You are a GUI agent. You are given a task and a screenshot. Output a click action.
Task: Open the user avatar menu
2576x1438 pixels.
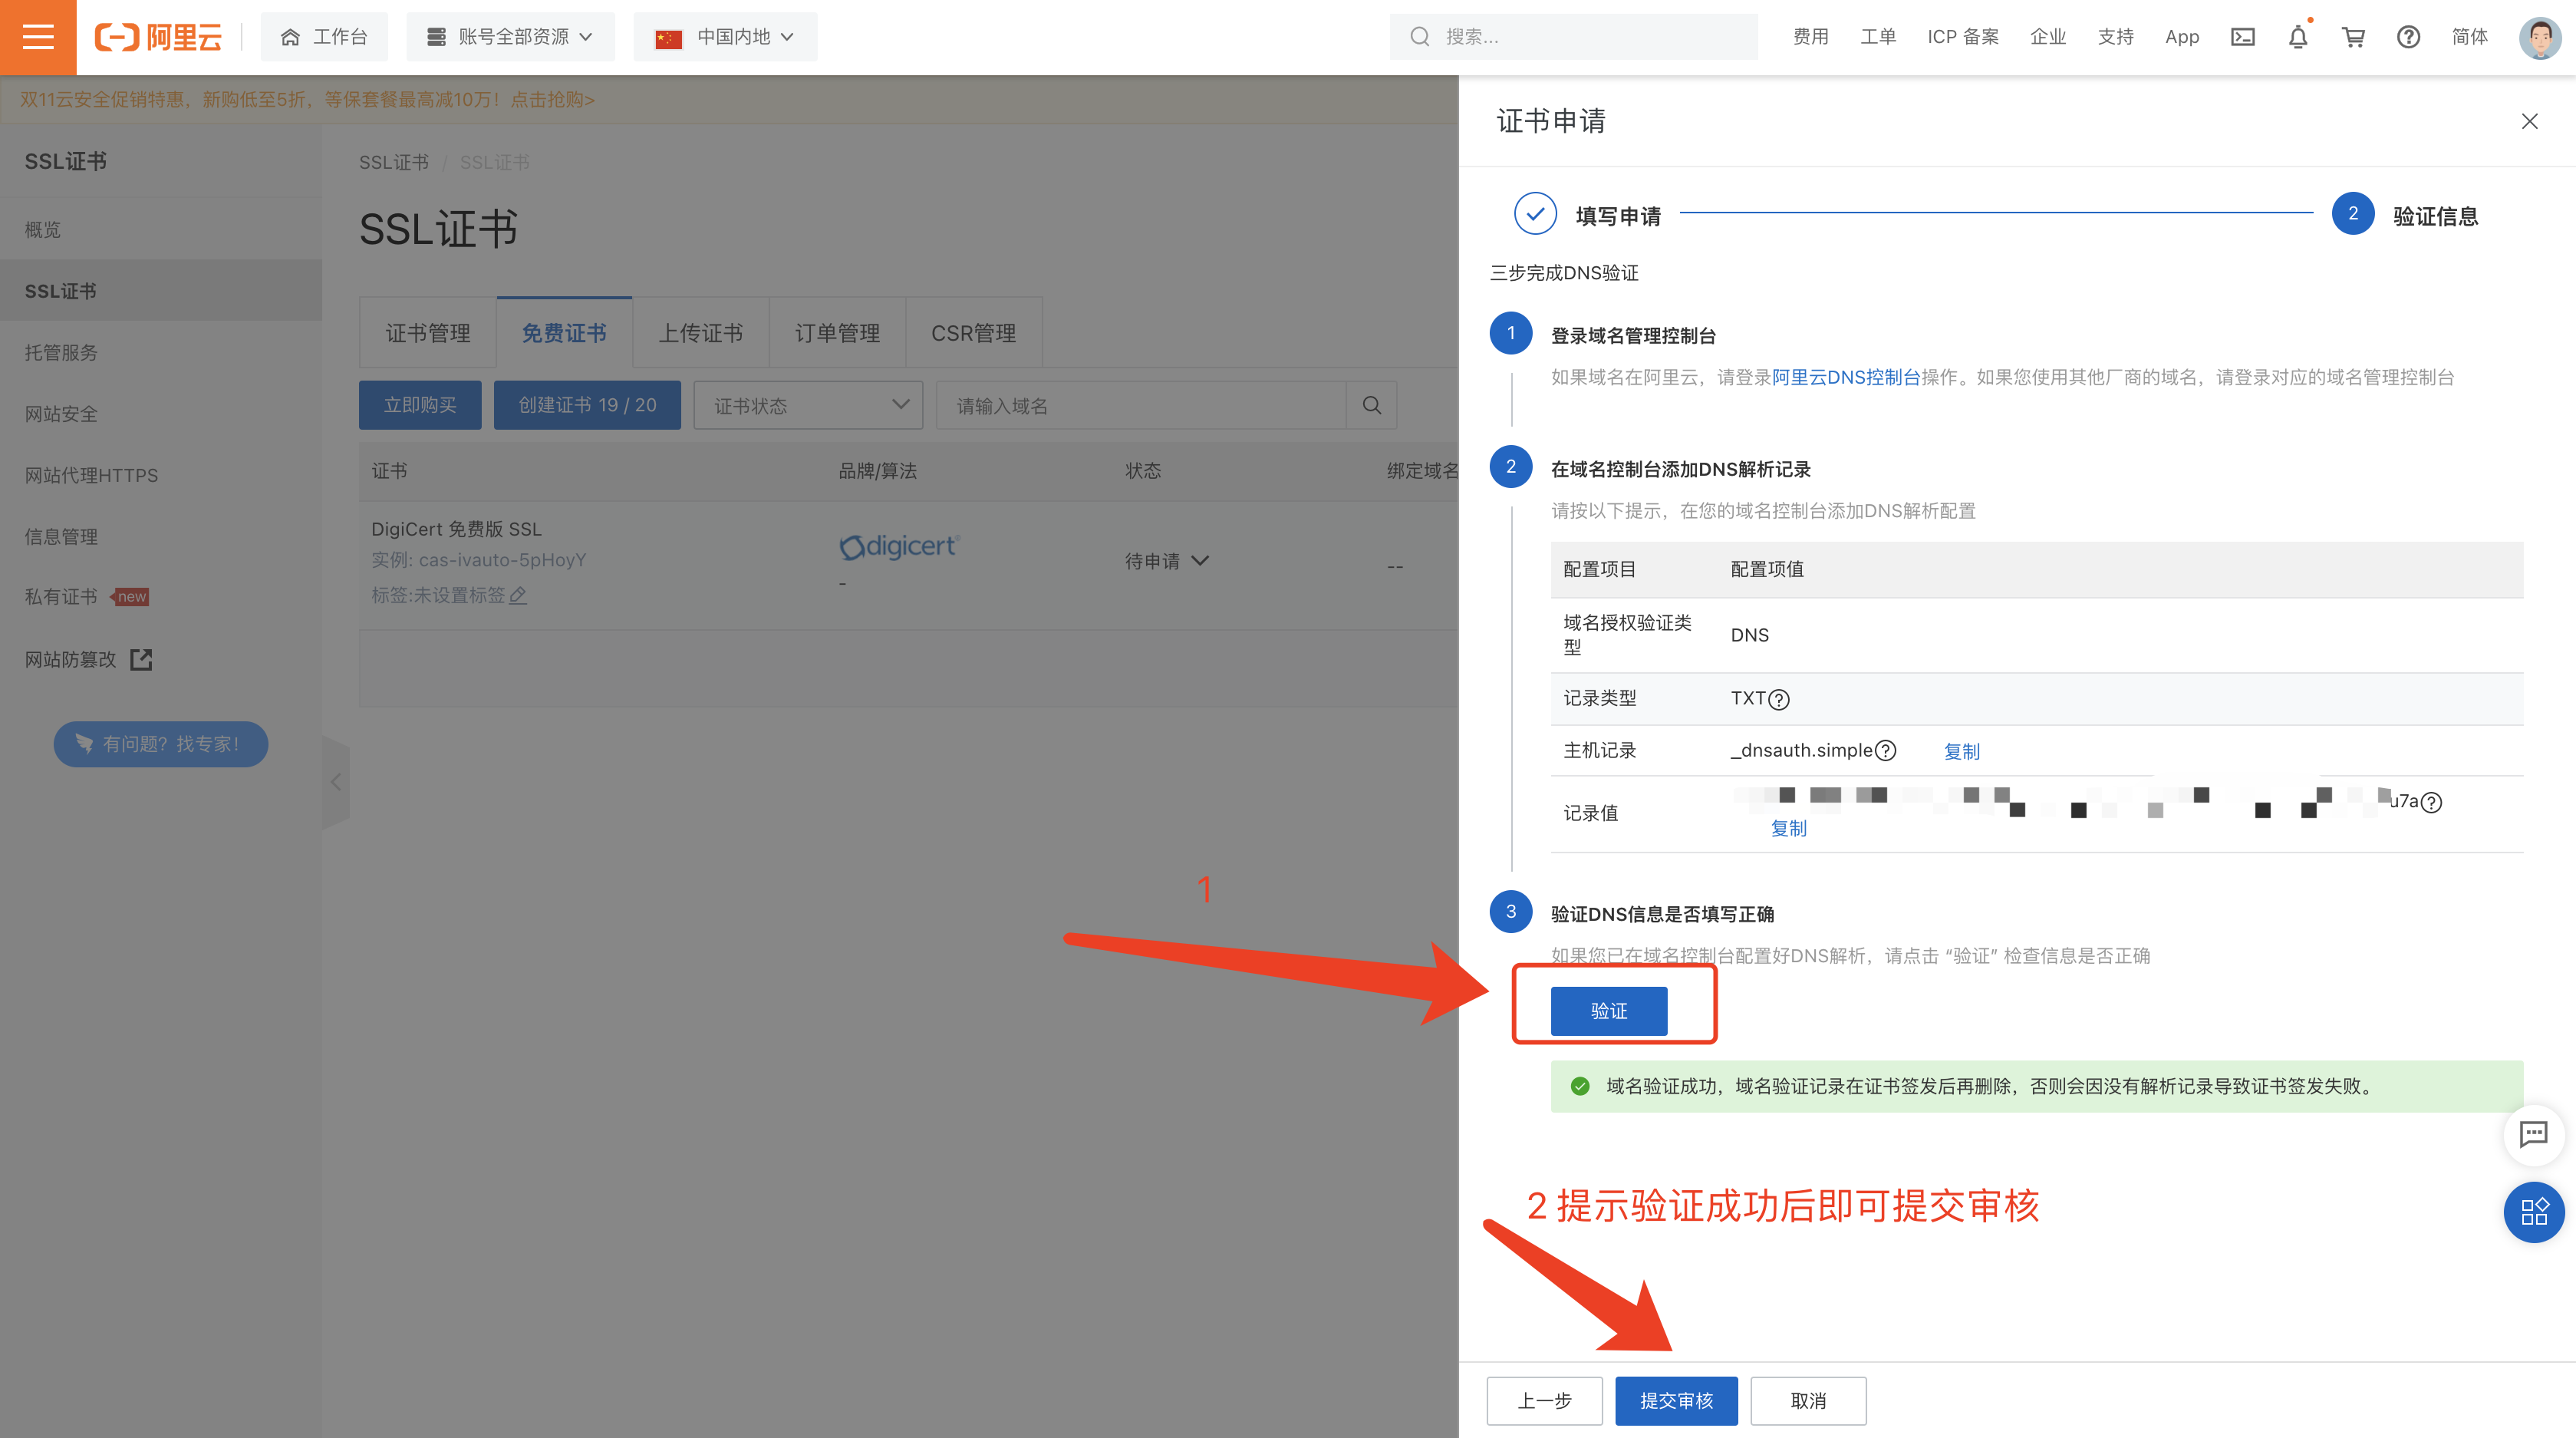pyautogui.click(x=2540, y=37)
